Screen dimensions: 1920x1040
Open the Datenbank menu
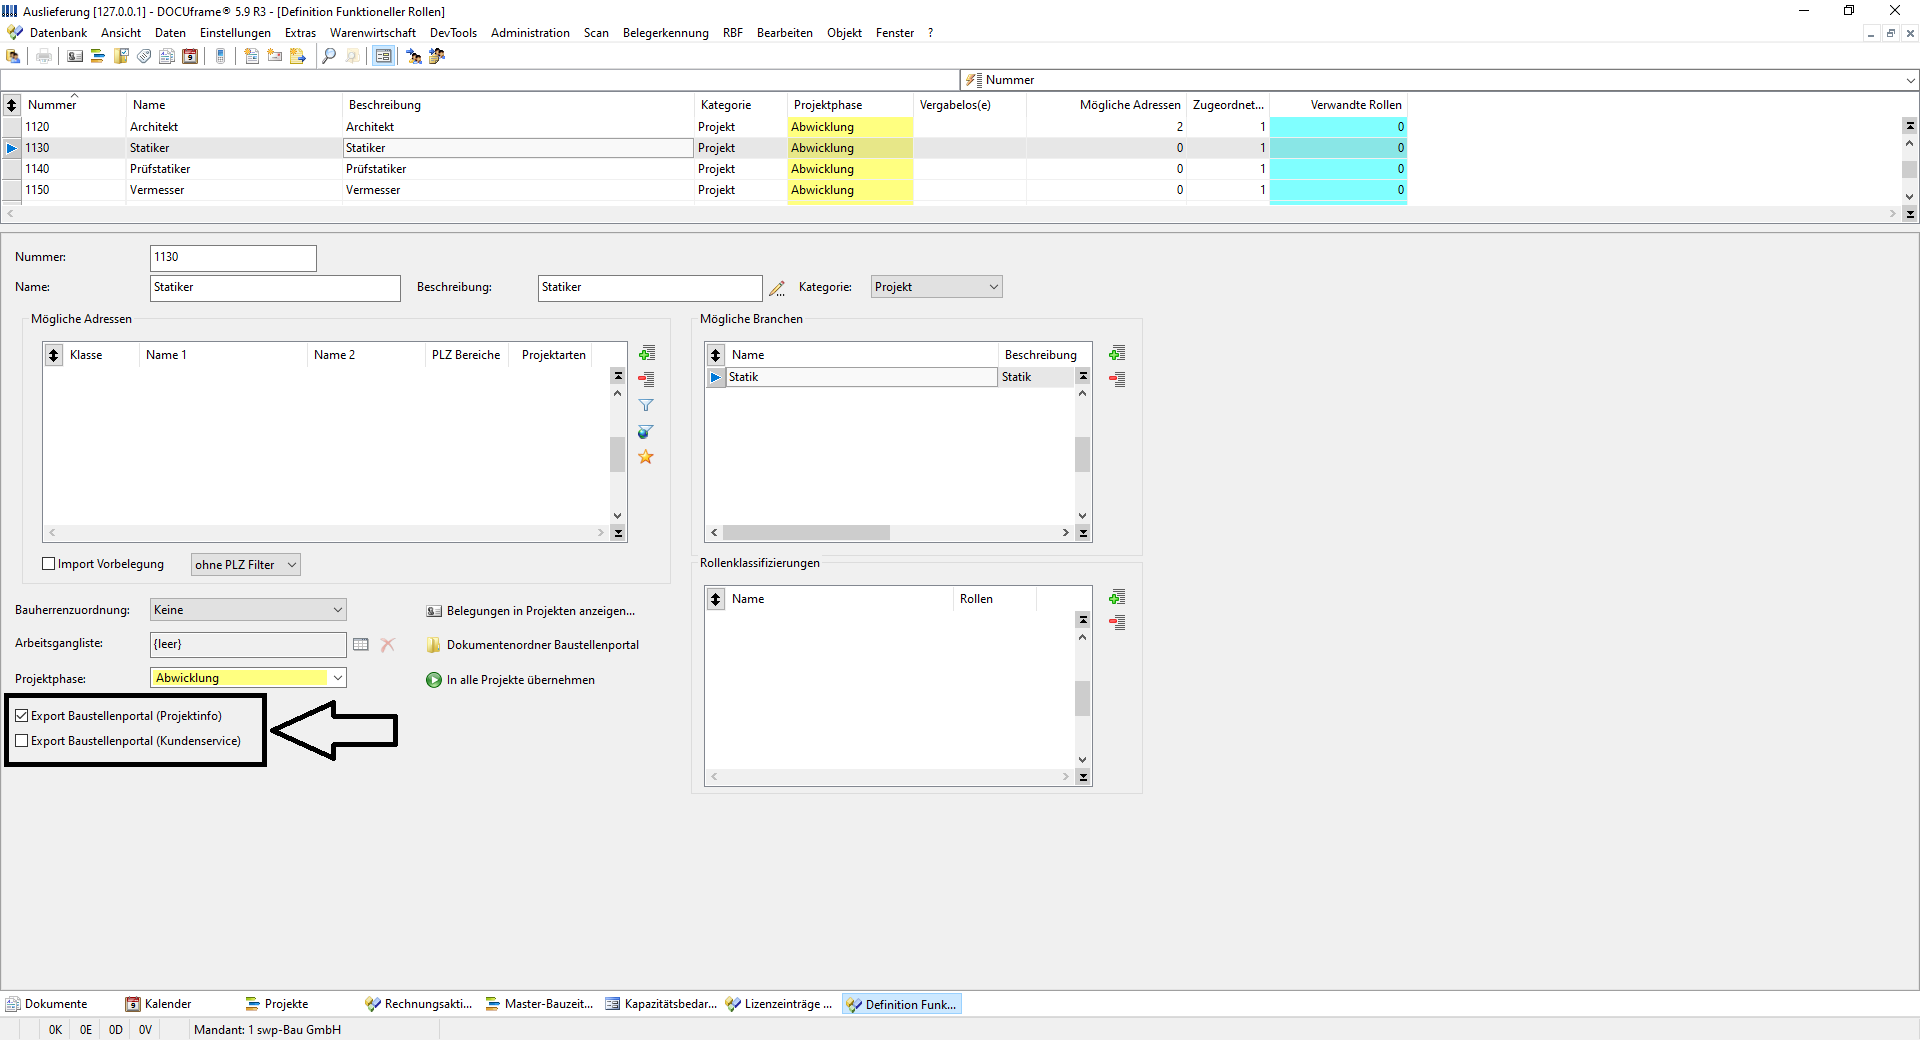(x=58, y=33)
